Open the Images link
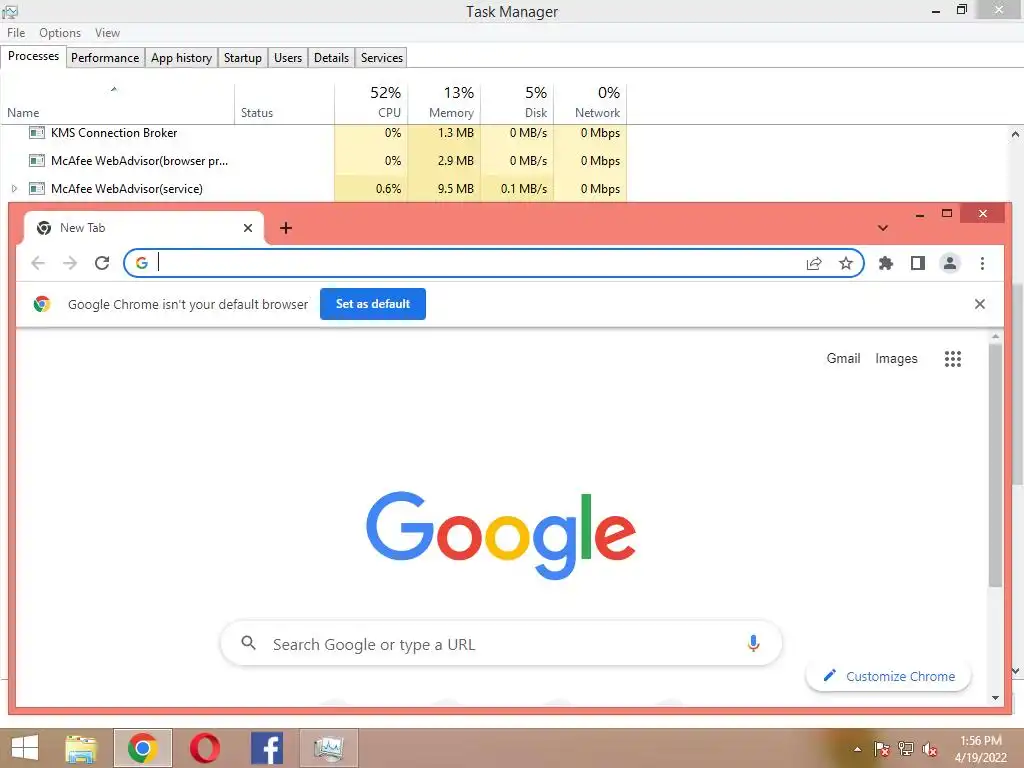 (x=896, y=359)
